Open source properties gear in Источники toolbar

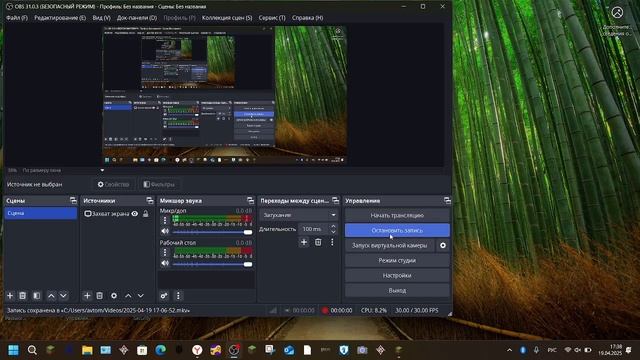[114, 296]
